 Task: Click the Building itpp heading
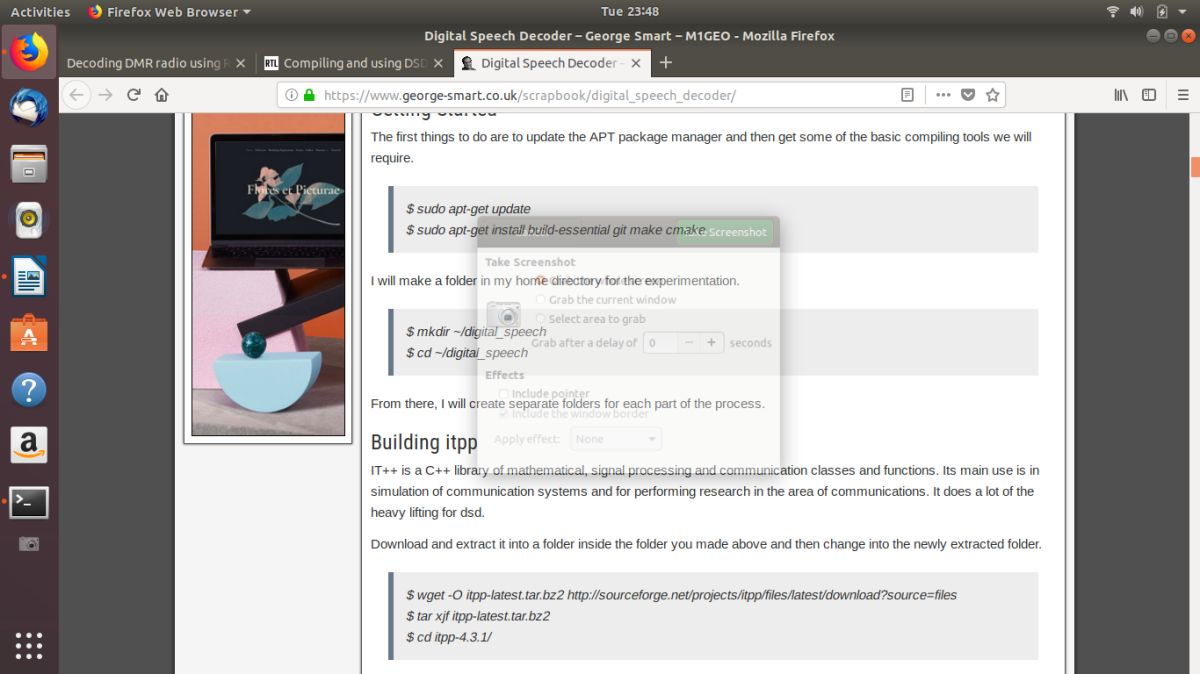[424, 442]
